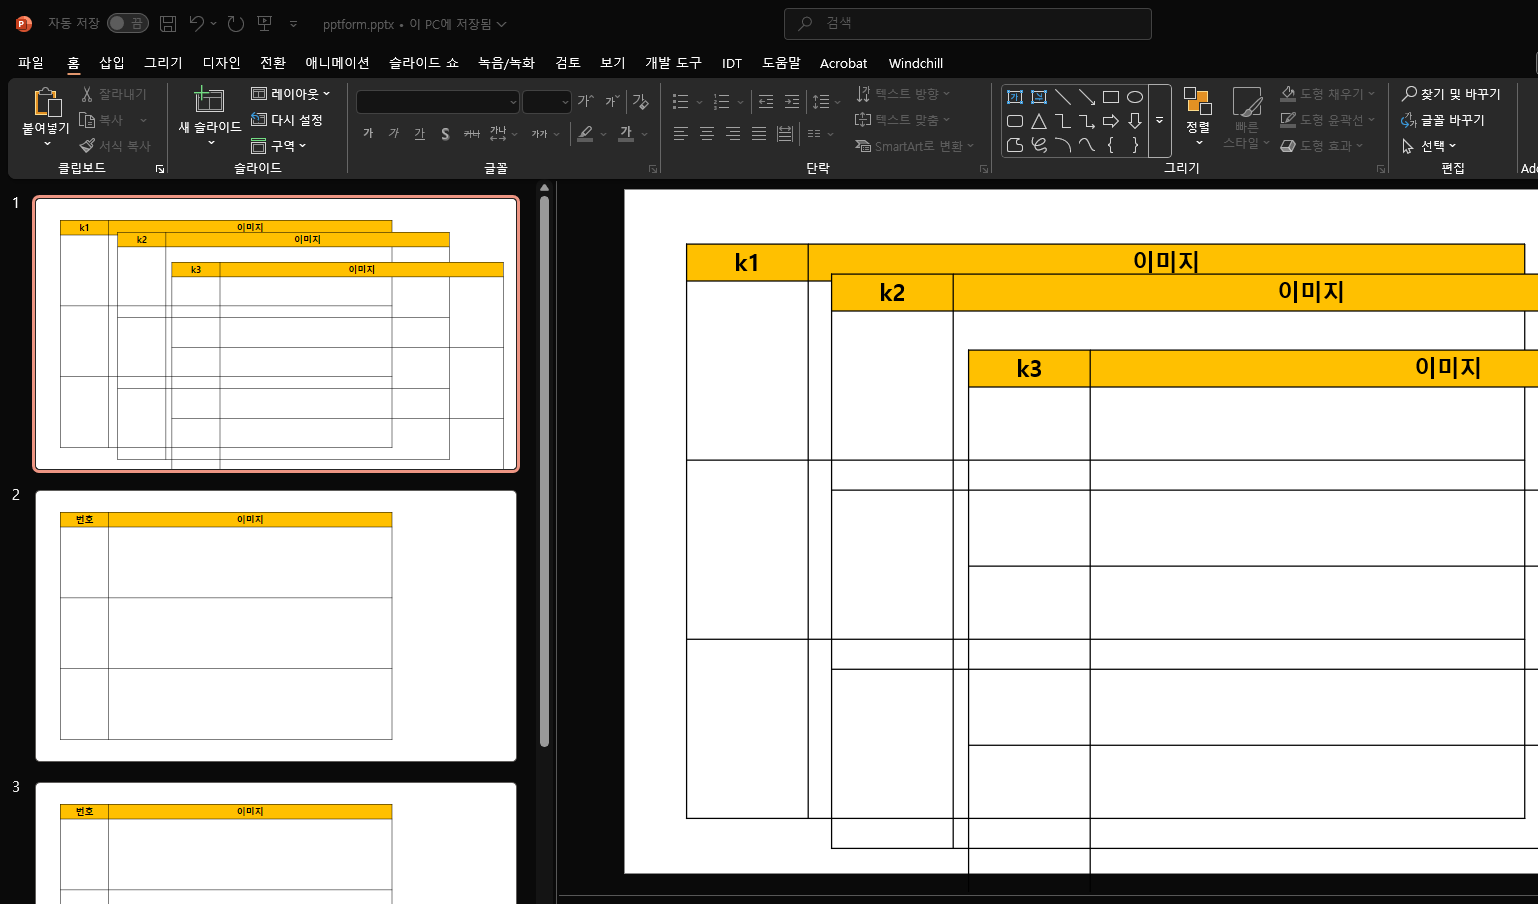Select the isosceles triangle shape
The width and height of the screenshot is (1538, 904).
[x=1039, y=121]
